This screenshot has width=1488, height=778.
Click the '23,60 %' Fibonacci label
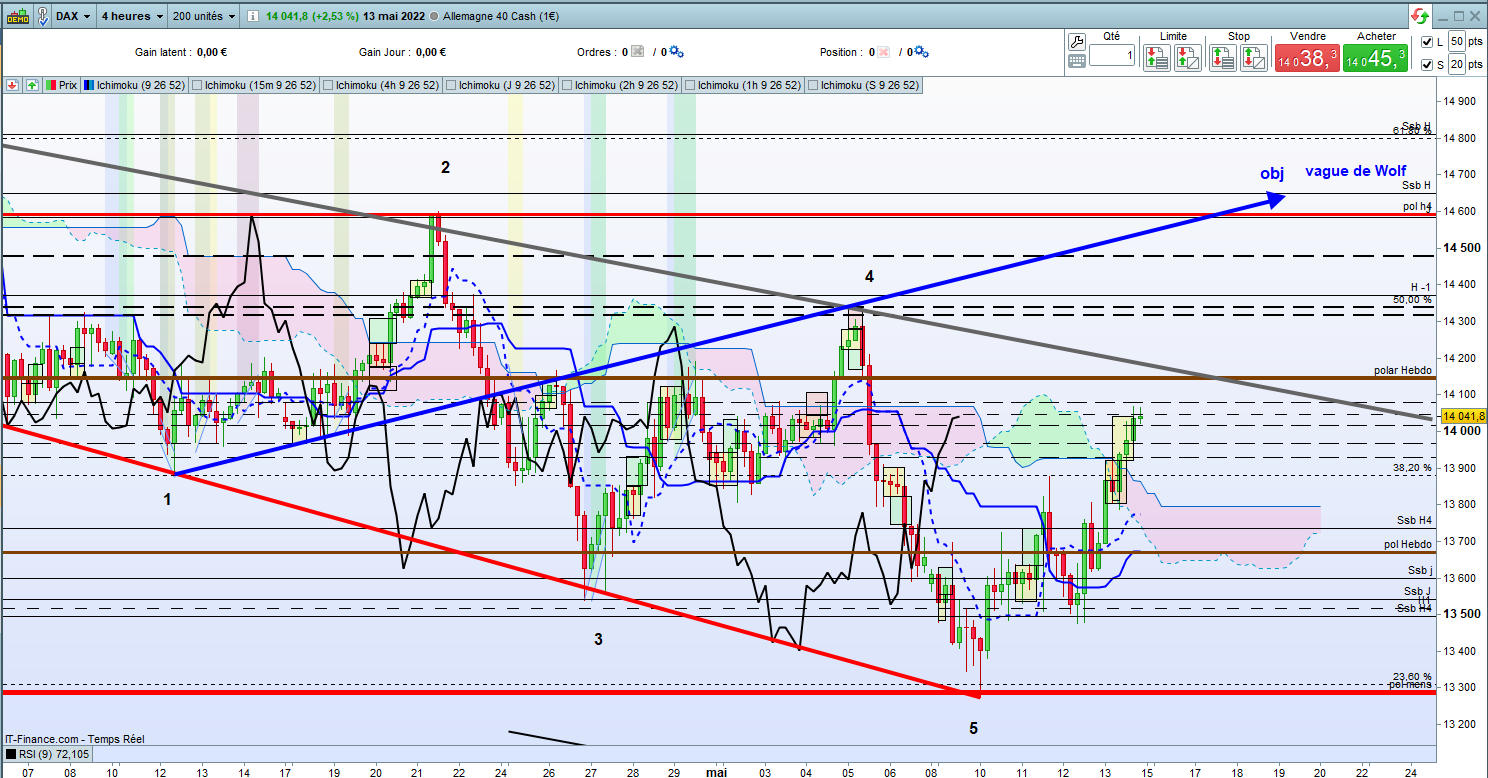click(1413, 676)
